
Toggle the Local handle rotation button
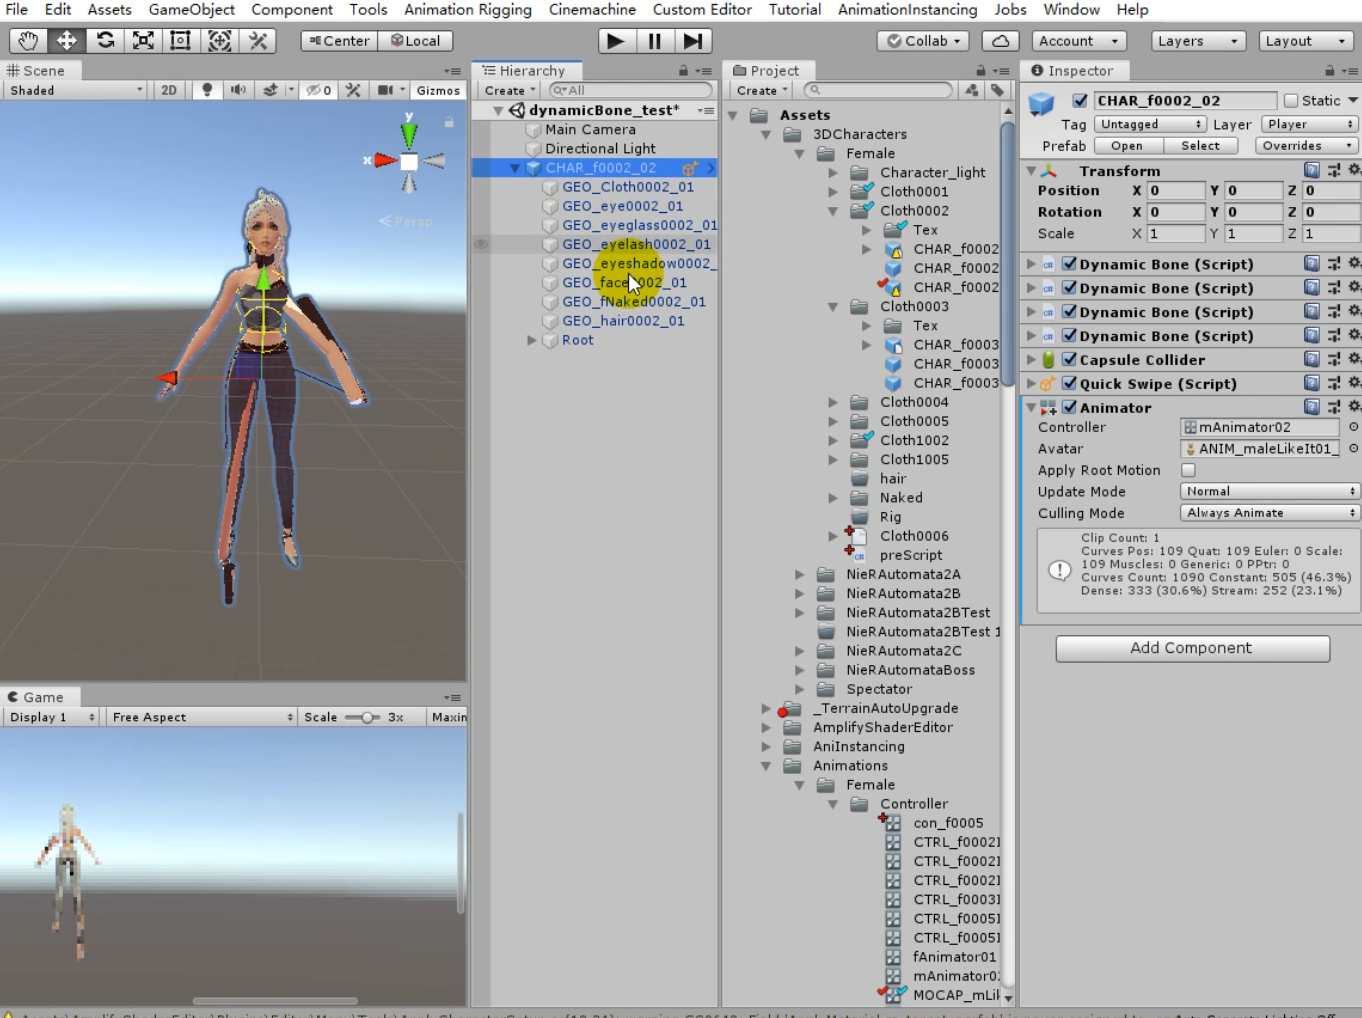click(415, 41)
